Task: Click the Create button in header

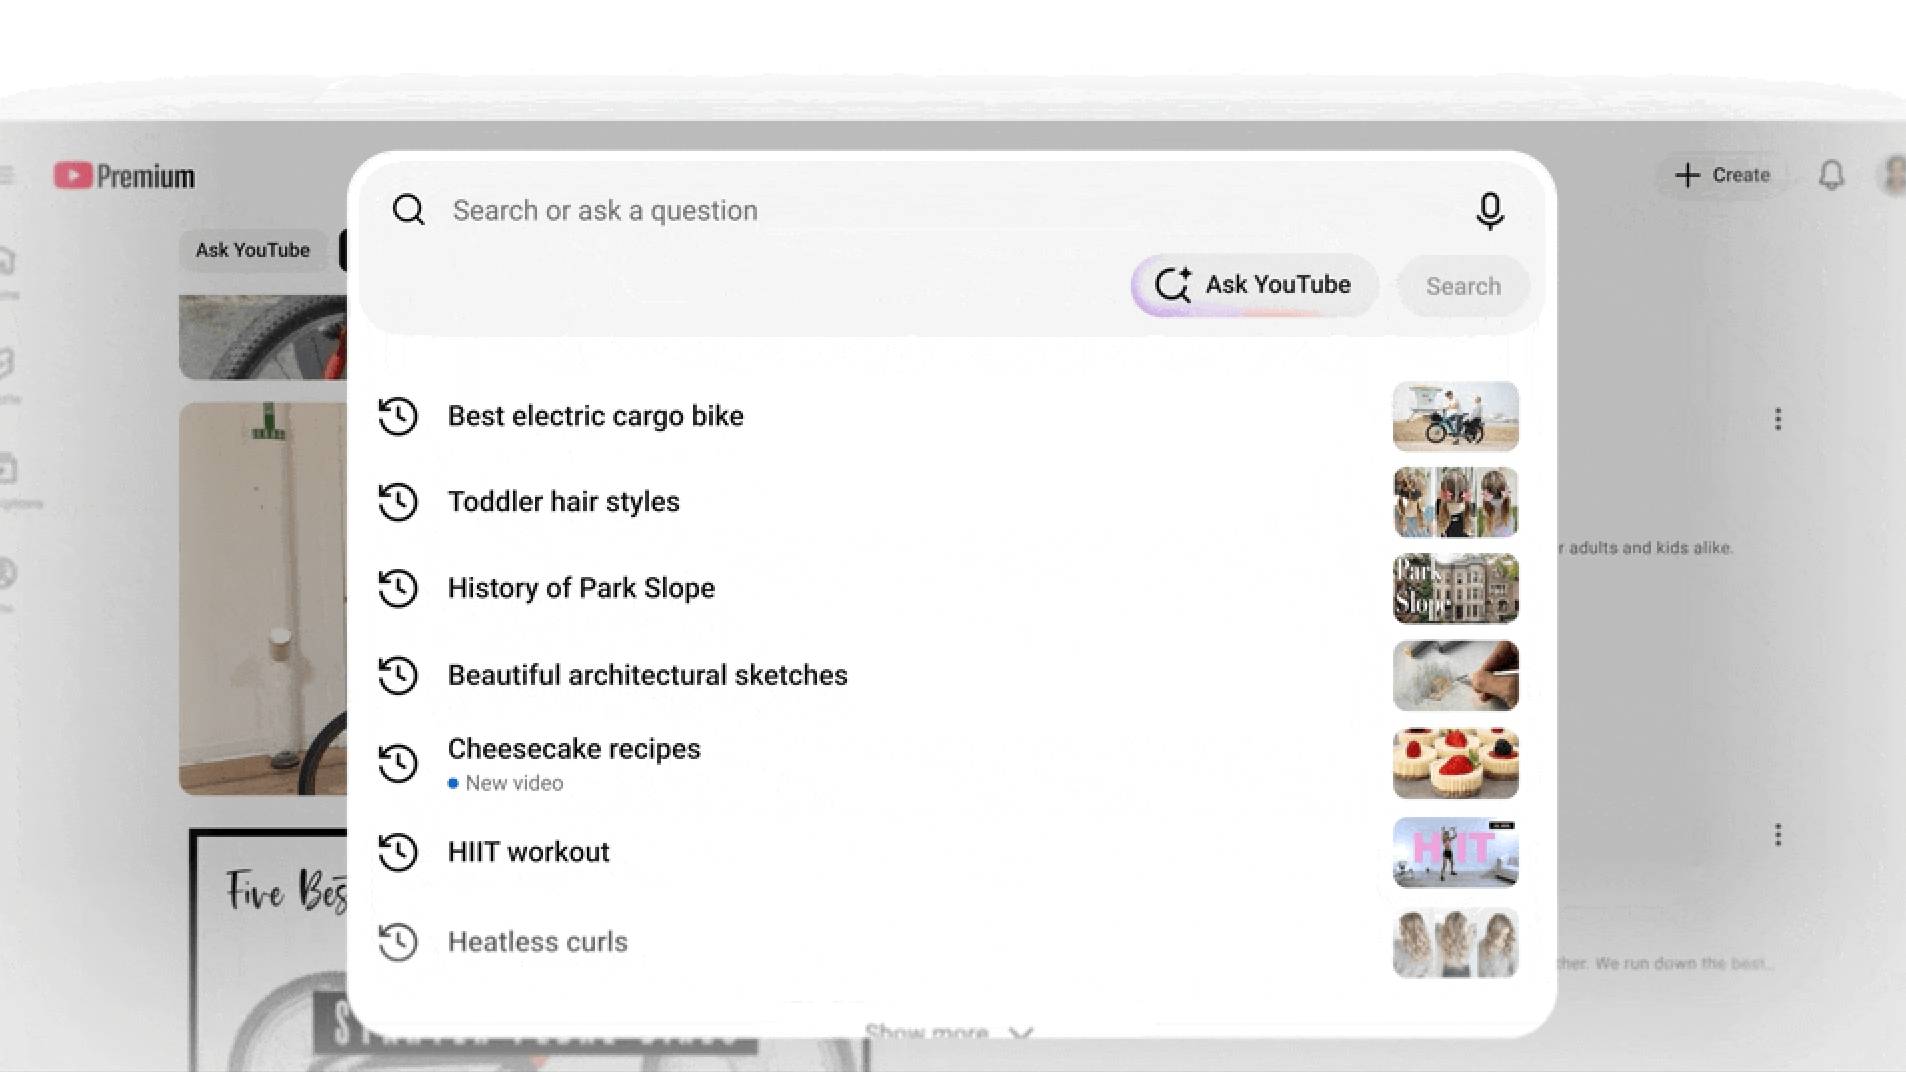Action: pos(1722,175)
